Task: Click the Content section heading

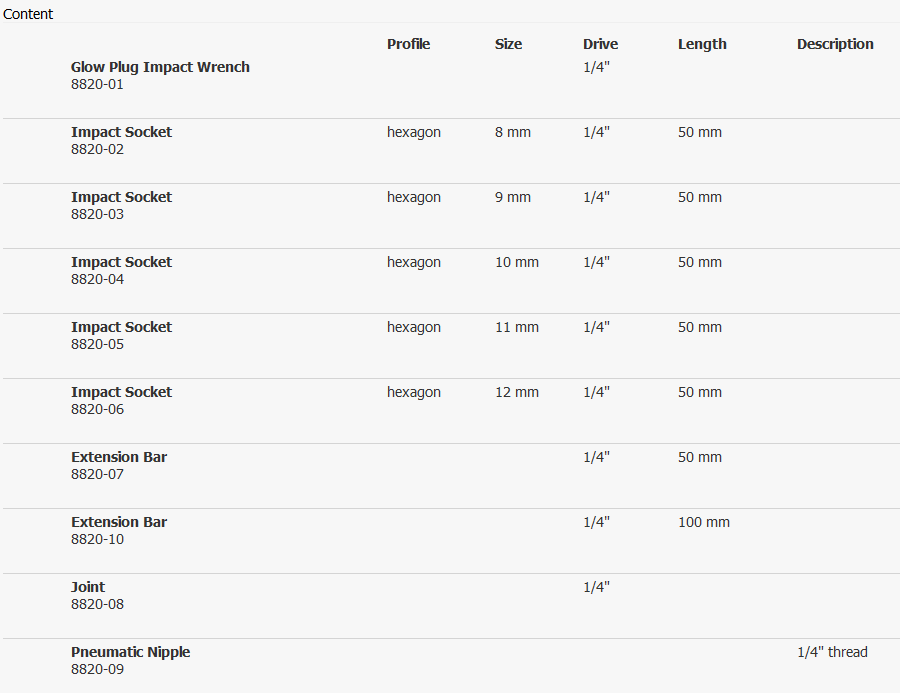Action: coord(28,14)
